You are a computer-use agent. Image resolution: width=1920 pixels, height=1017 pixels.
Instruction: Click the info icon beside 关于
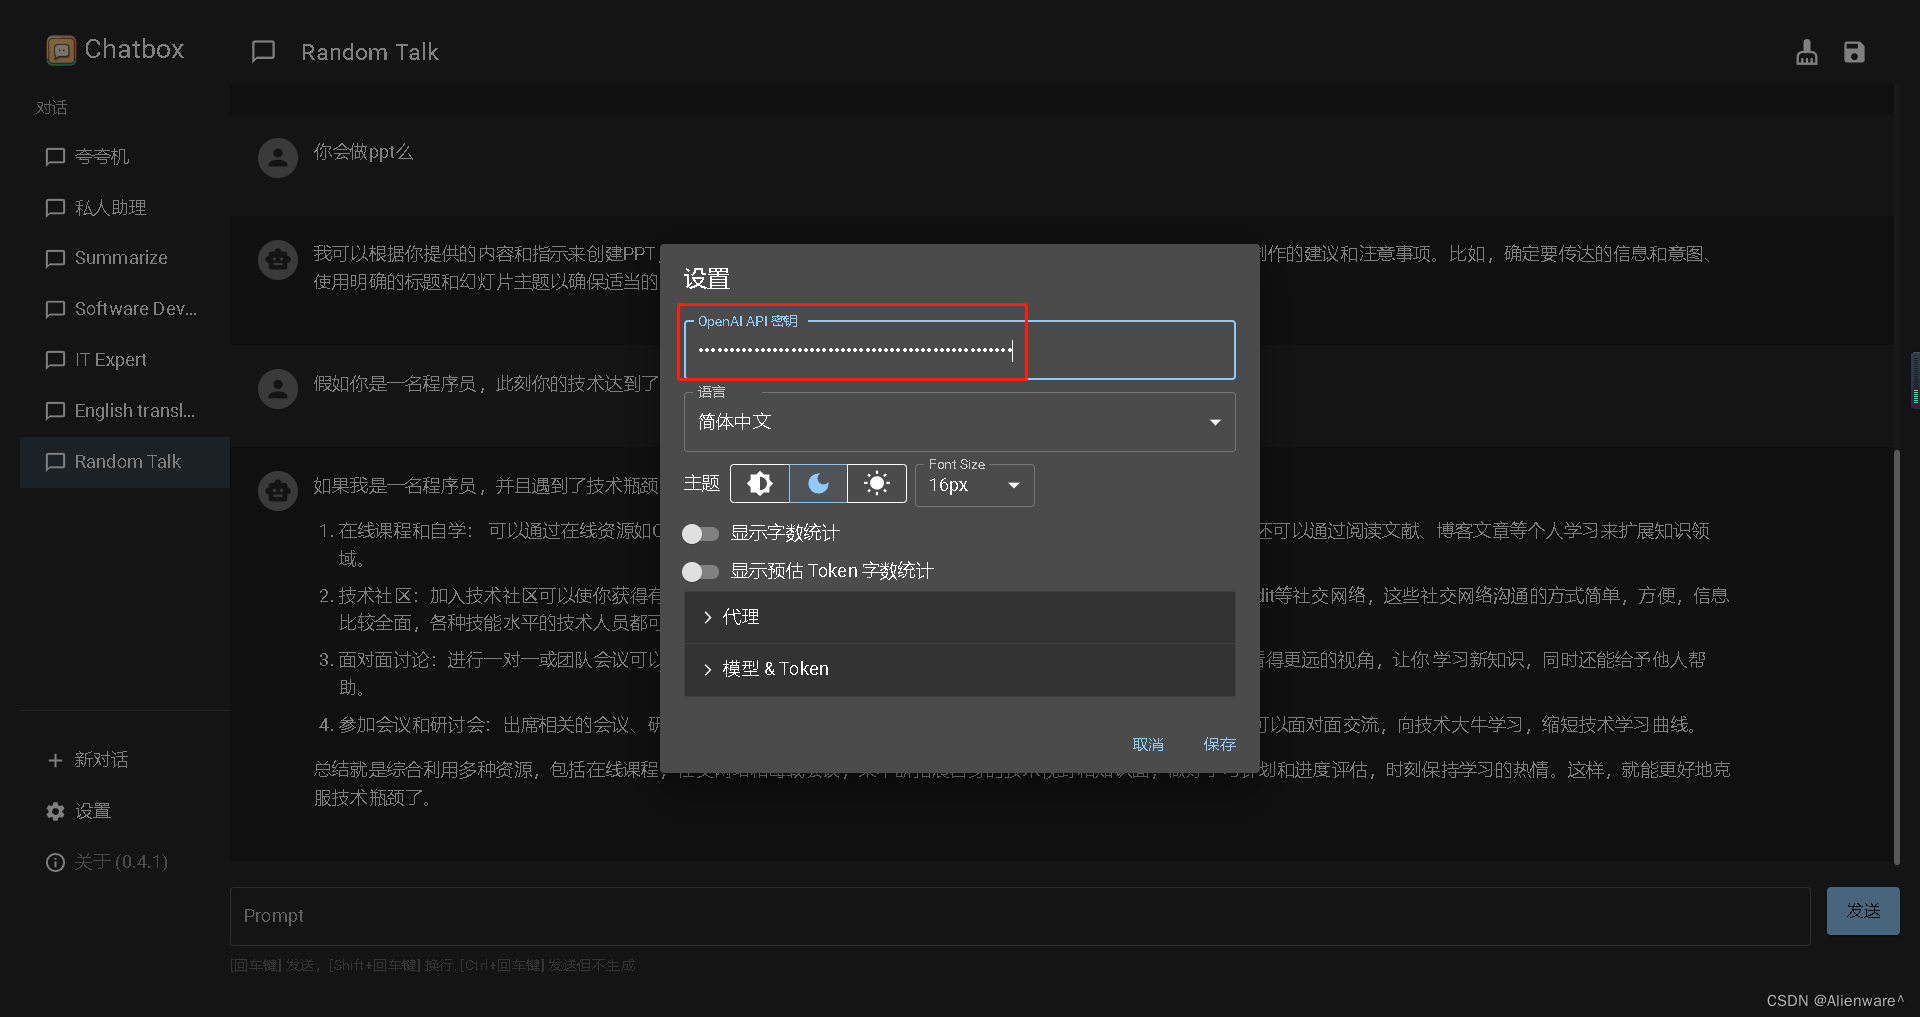pos(55,862)
